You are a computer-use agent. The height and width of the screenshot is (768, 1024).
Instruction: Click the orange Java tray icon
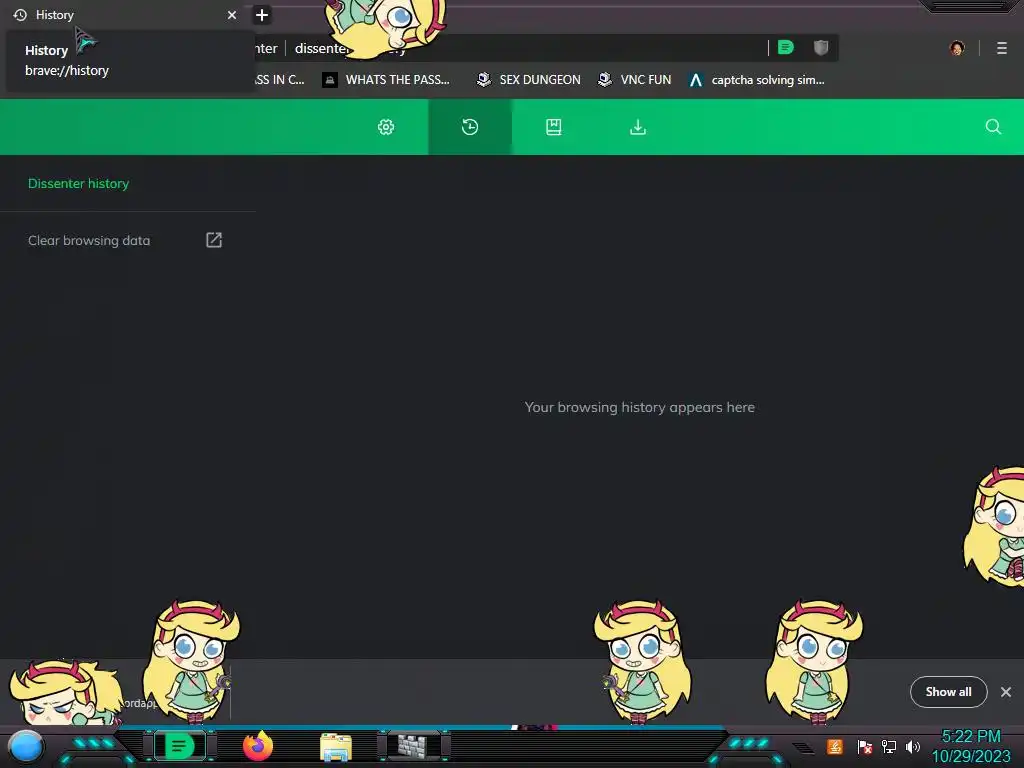coord(835,746)
